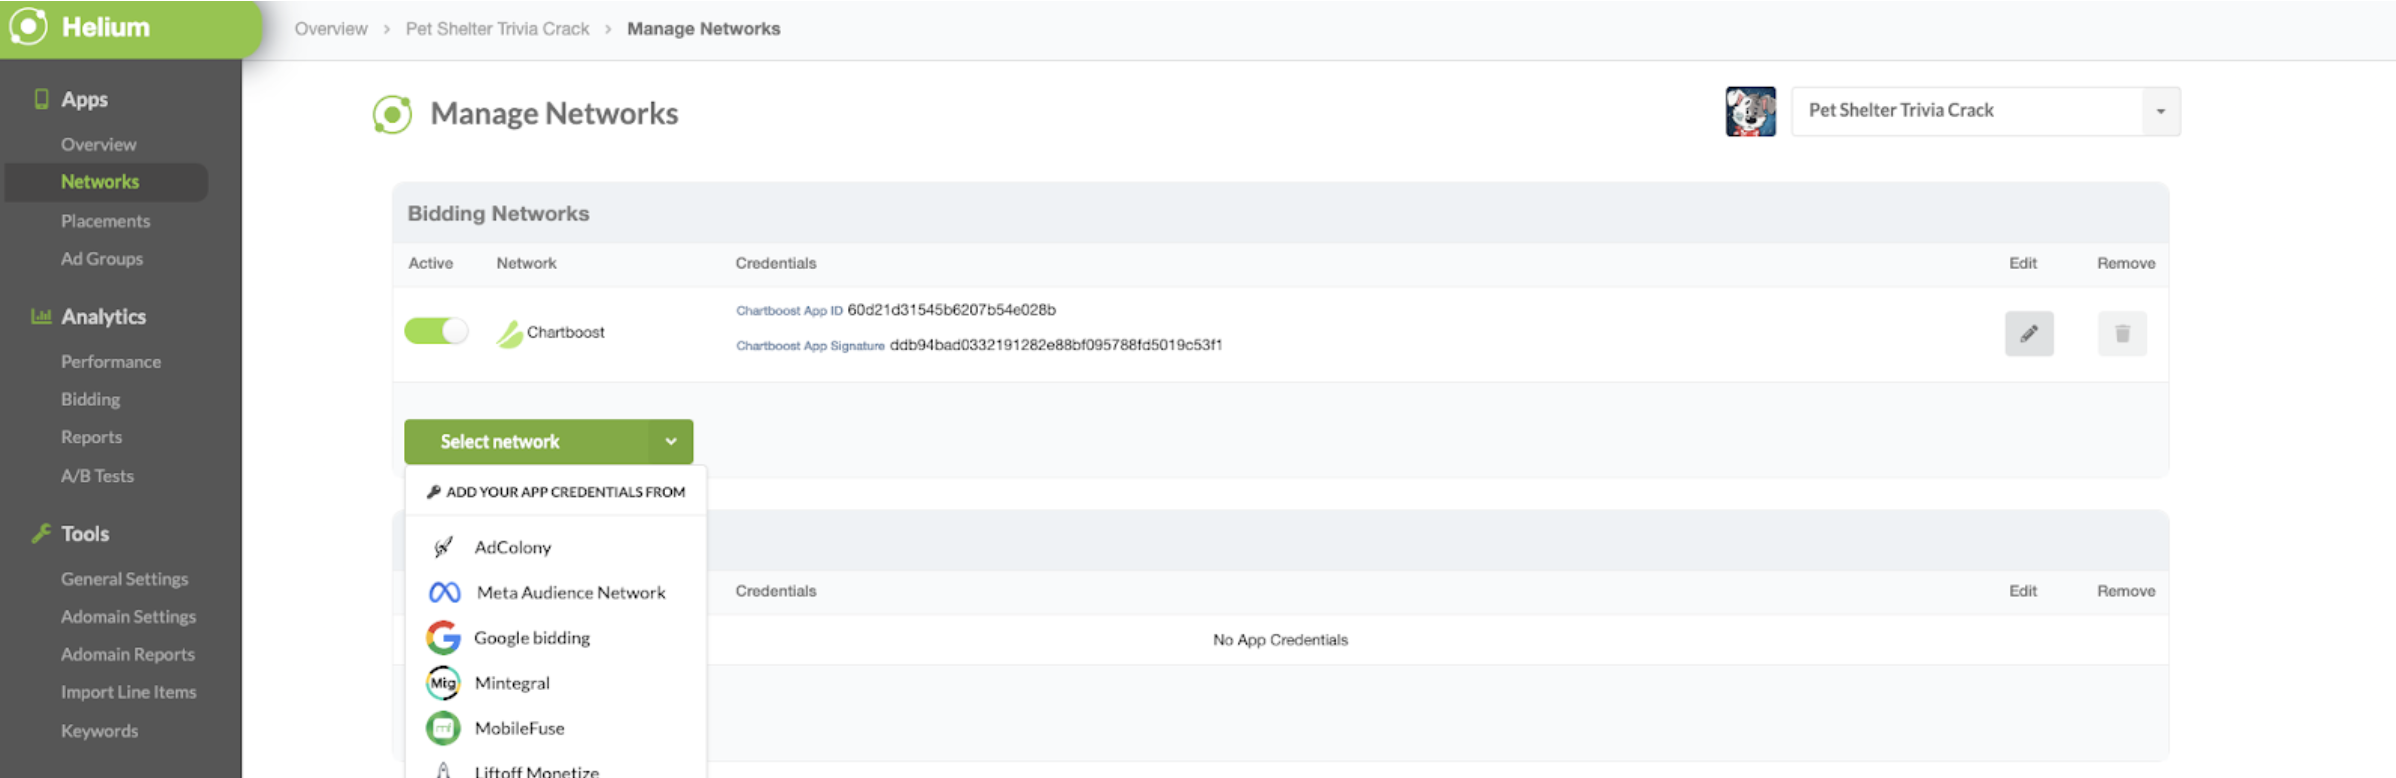Edit the Chartboost credentials with pencil icon
Screen dimensions: 2396x778
(x=2029, y=333)
